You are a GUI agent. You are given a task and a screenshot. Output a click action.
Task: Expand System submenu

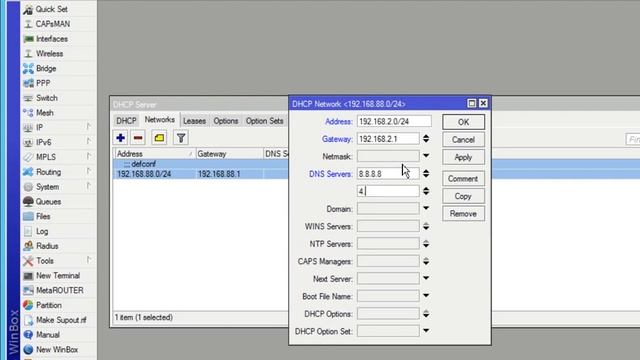(x=89, y=186)
